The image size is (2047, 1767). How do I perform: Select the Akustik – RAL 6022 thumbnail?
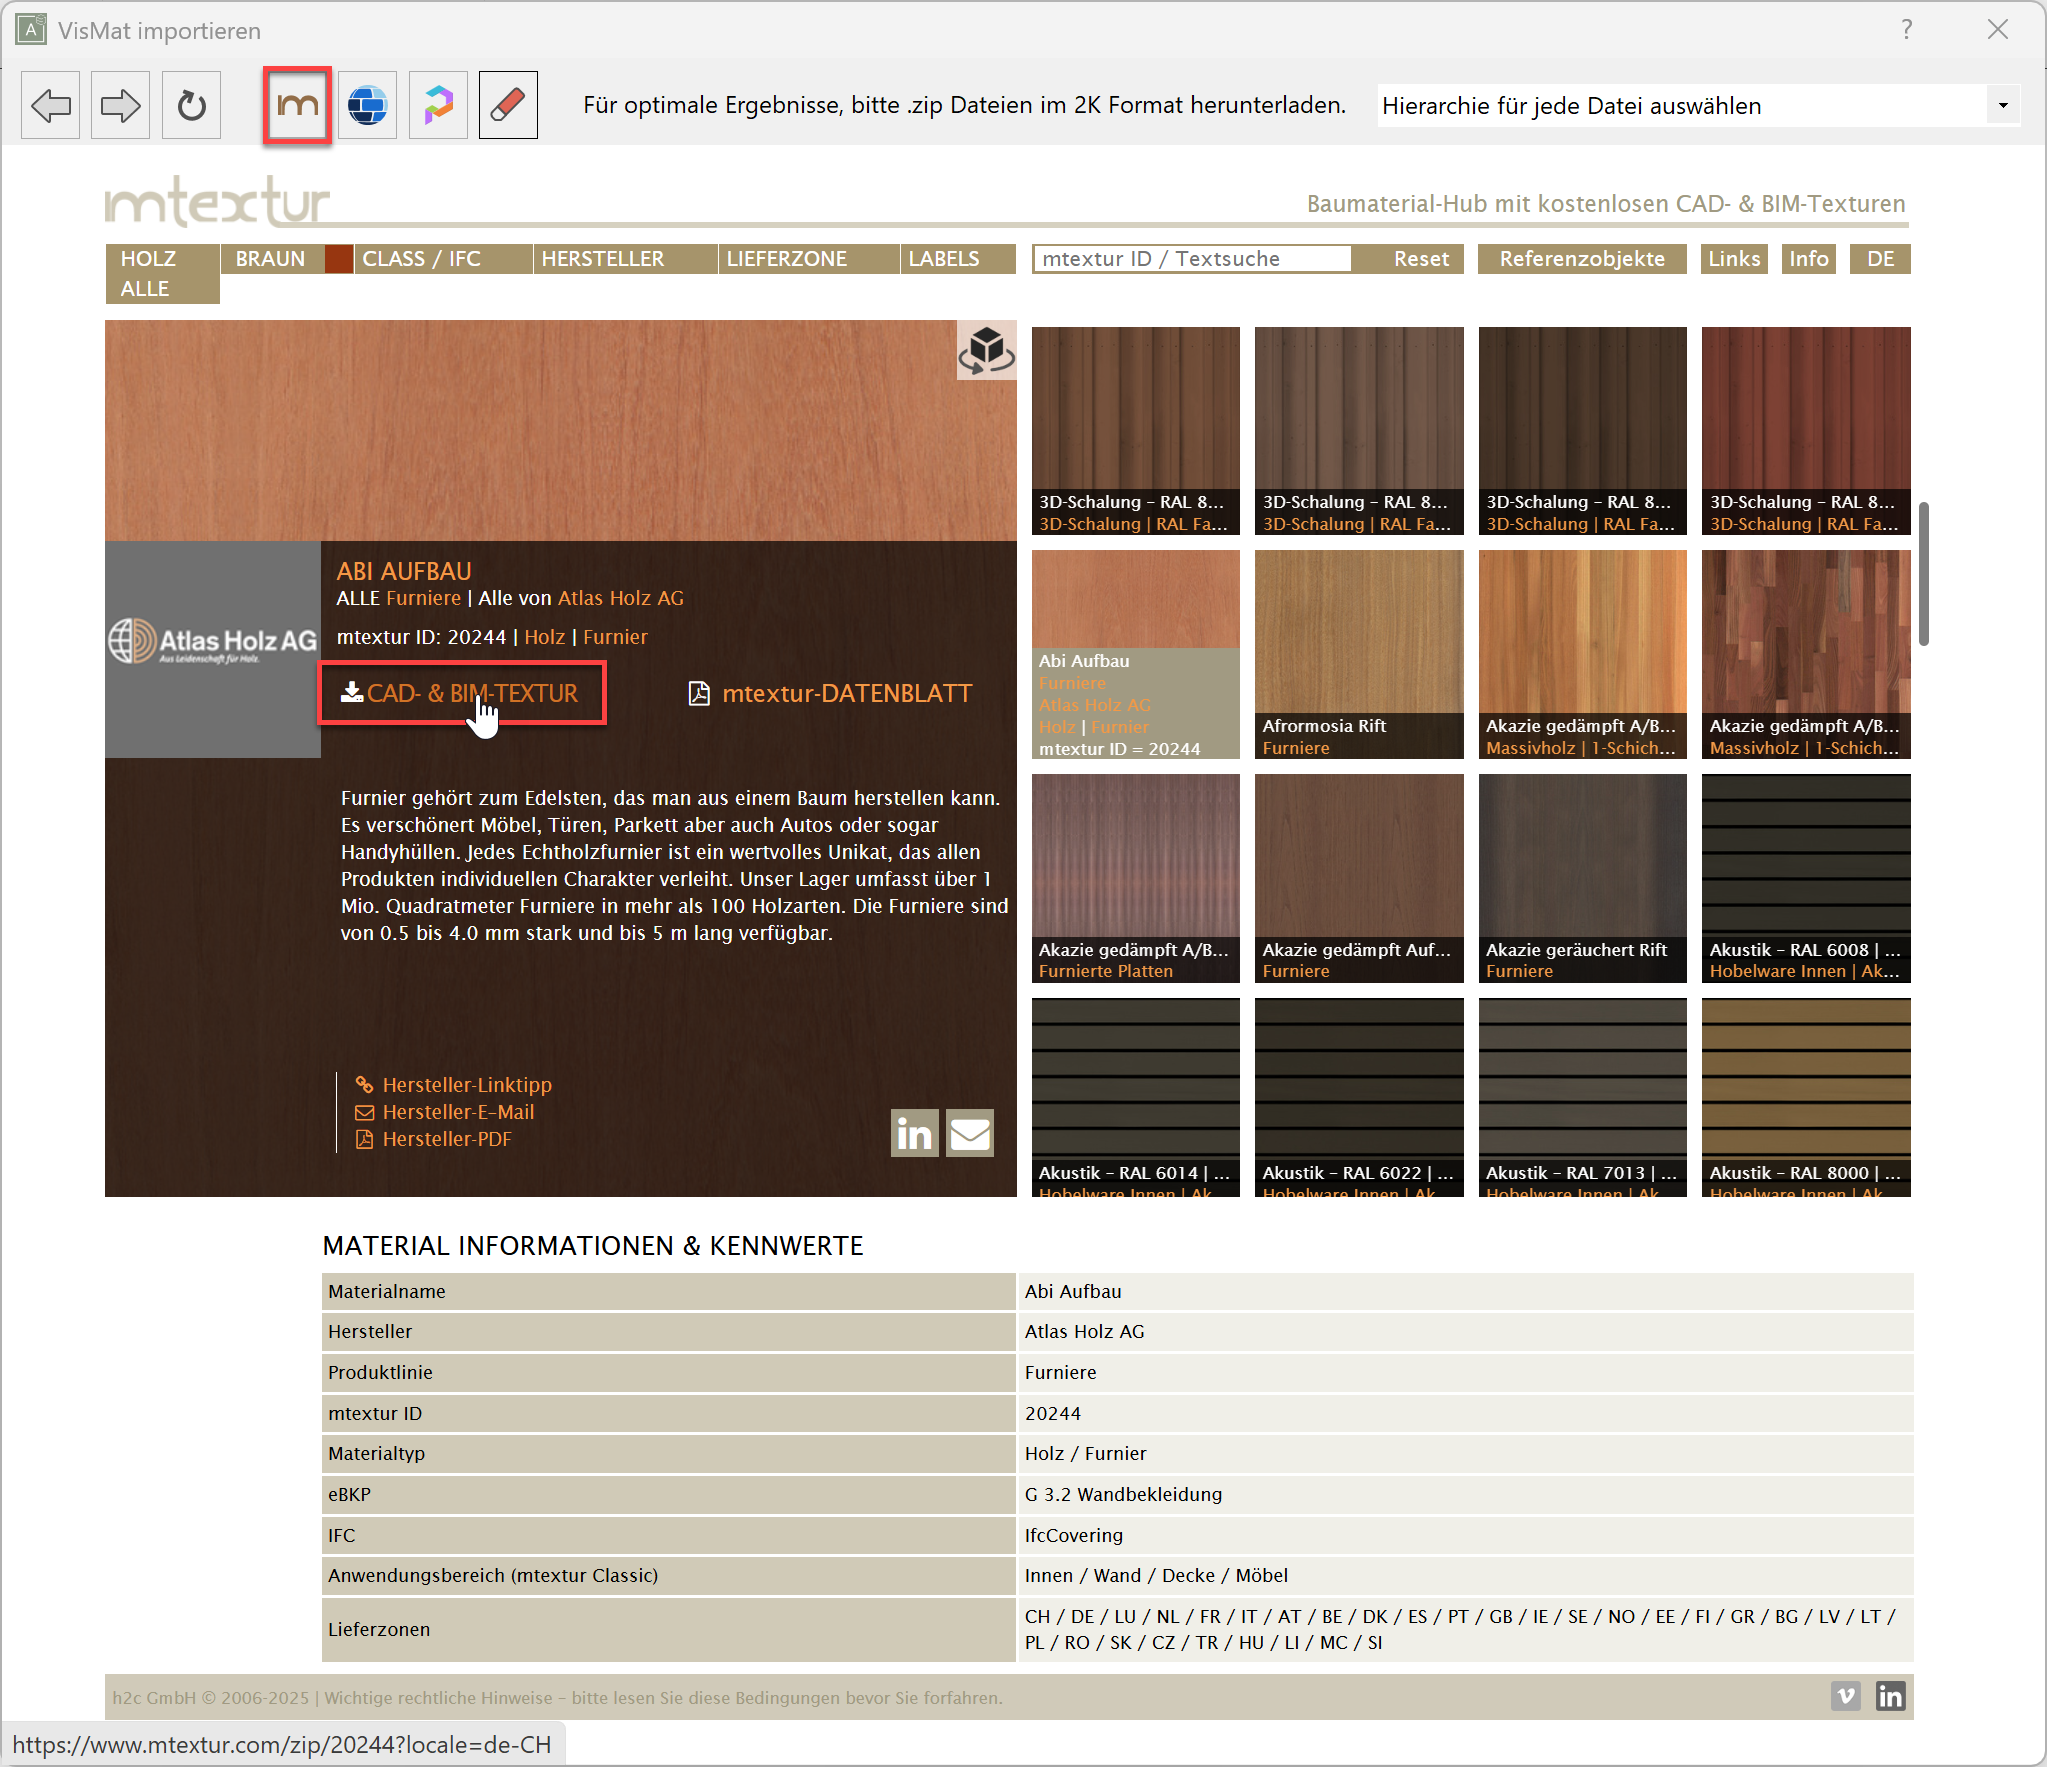1359,1097
